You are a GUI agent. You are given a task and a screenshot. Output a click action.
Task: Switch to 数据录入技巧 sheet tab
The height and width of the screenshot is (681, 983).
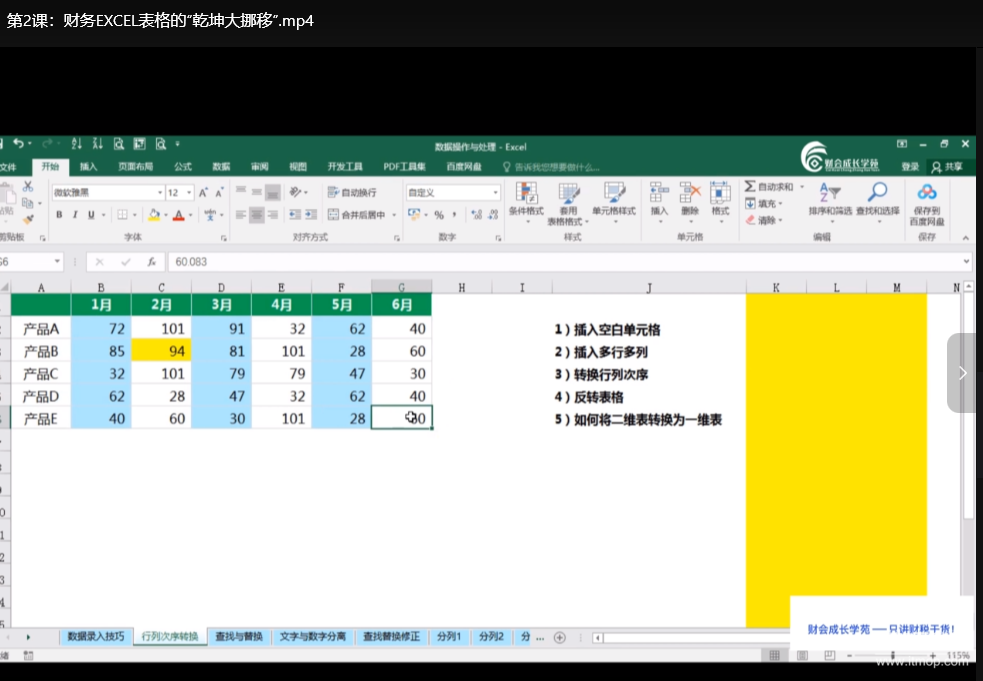point(96,636)
